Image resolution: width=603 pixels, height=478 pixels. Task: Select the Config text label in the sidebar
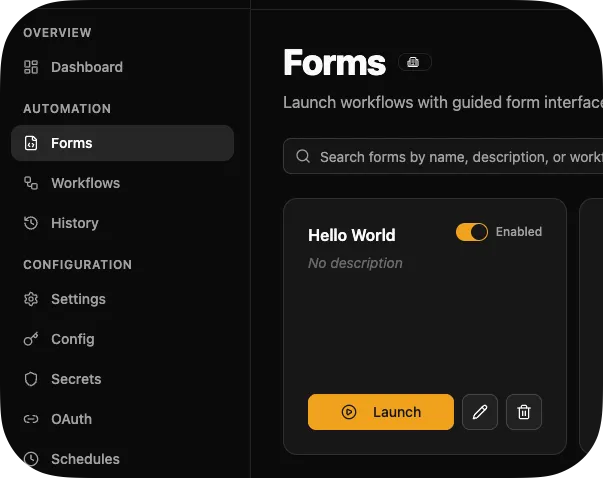tap(73, 339)
